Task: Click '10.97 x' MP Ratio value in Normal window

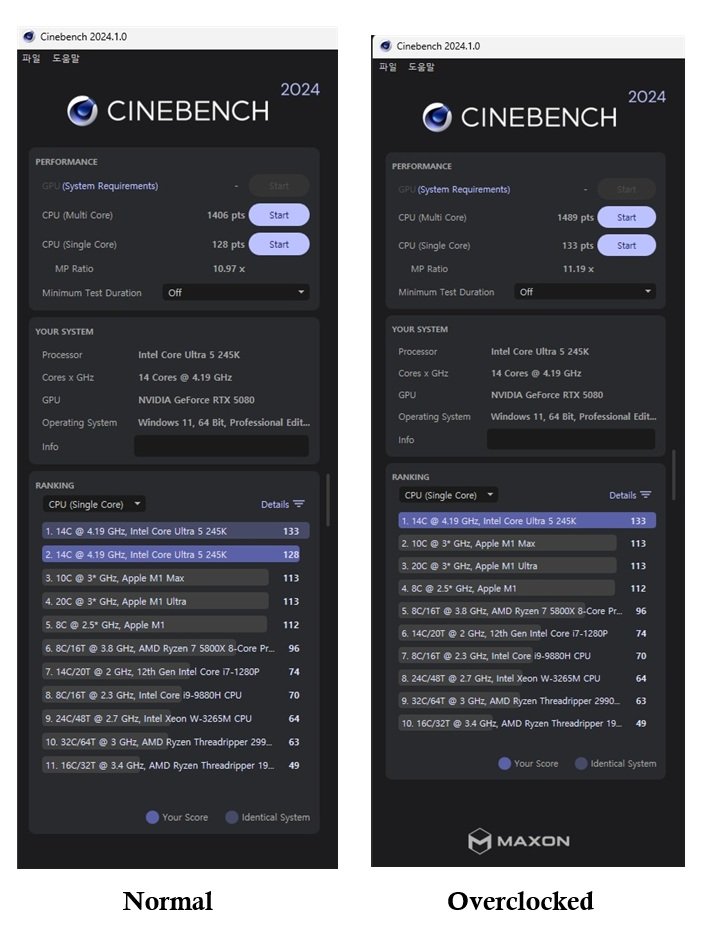Action: [229, 269]
